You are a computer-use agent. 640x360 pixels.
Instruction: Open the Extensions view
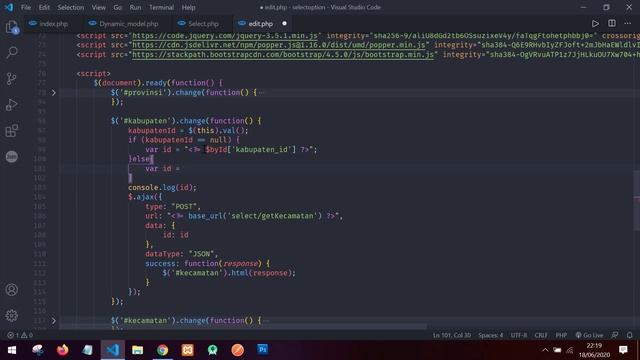click(12, 131)
